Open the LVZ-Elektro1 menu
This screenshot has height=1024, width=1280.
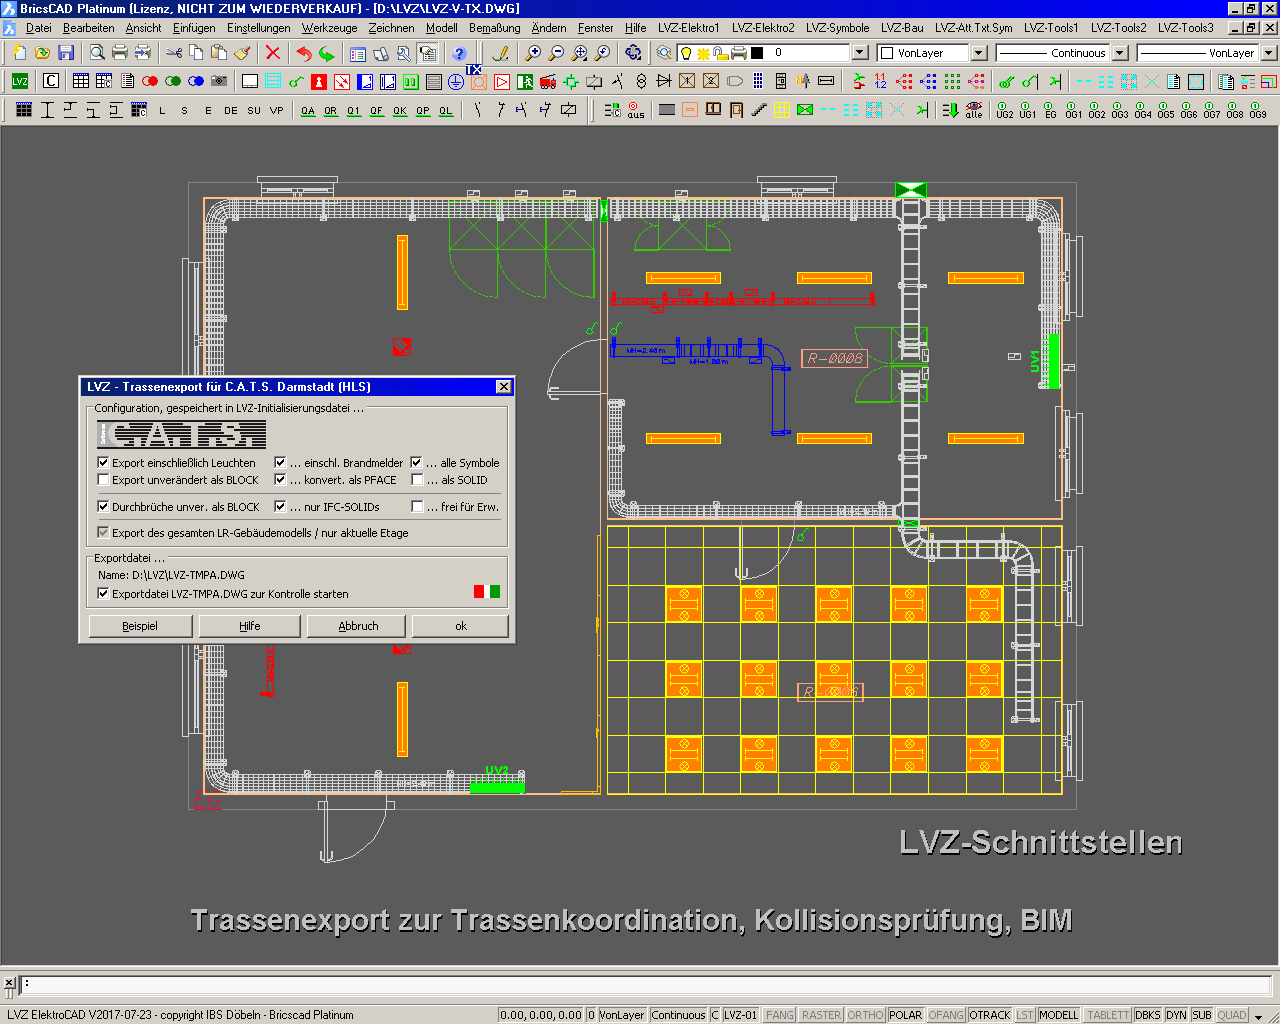(688, 28)
